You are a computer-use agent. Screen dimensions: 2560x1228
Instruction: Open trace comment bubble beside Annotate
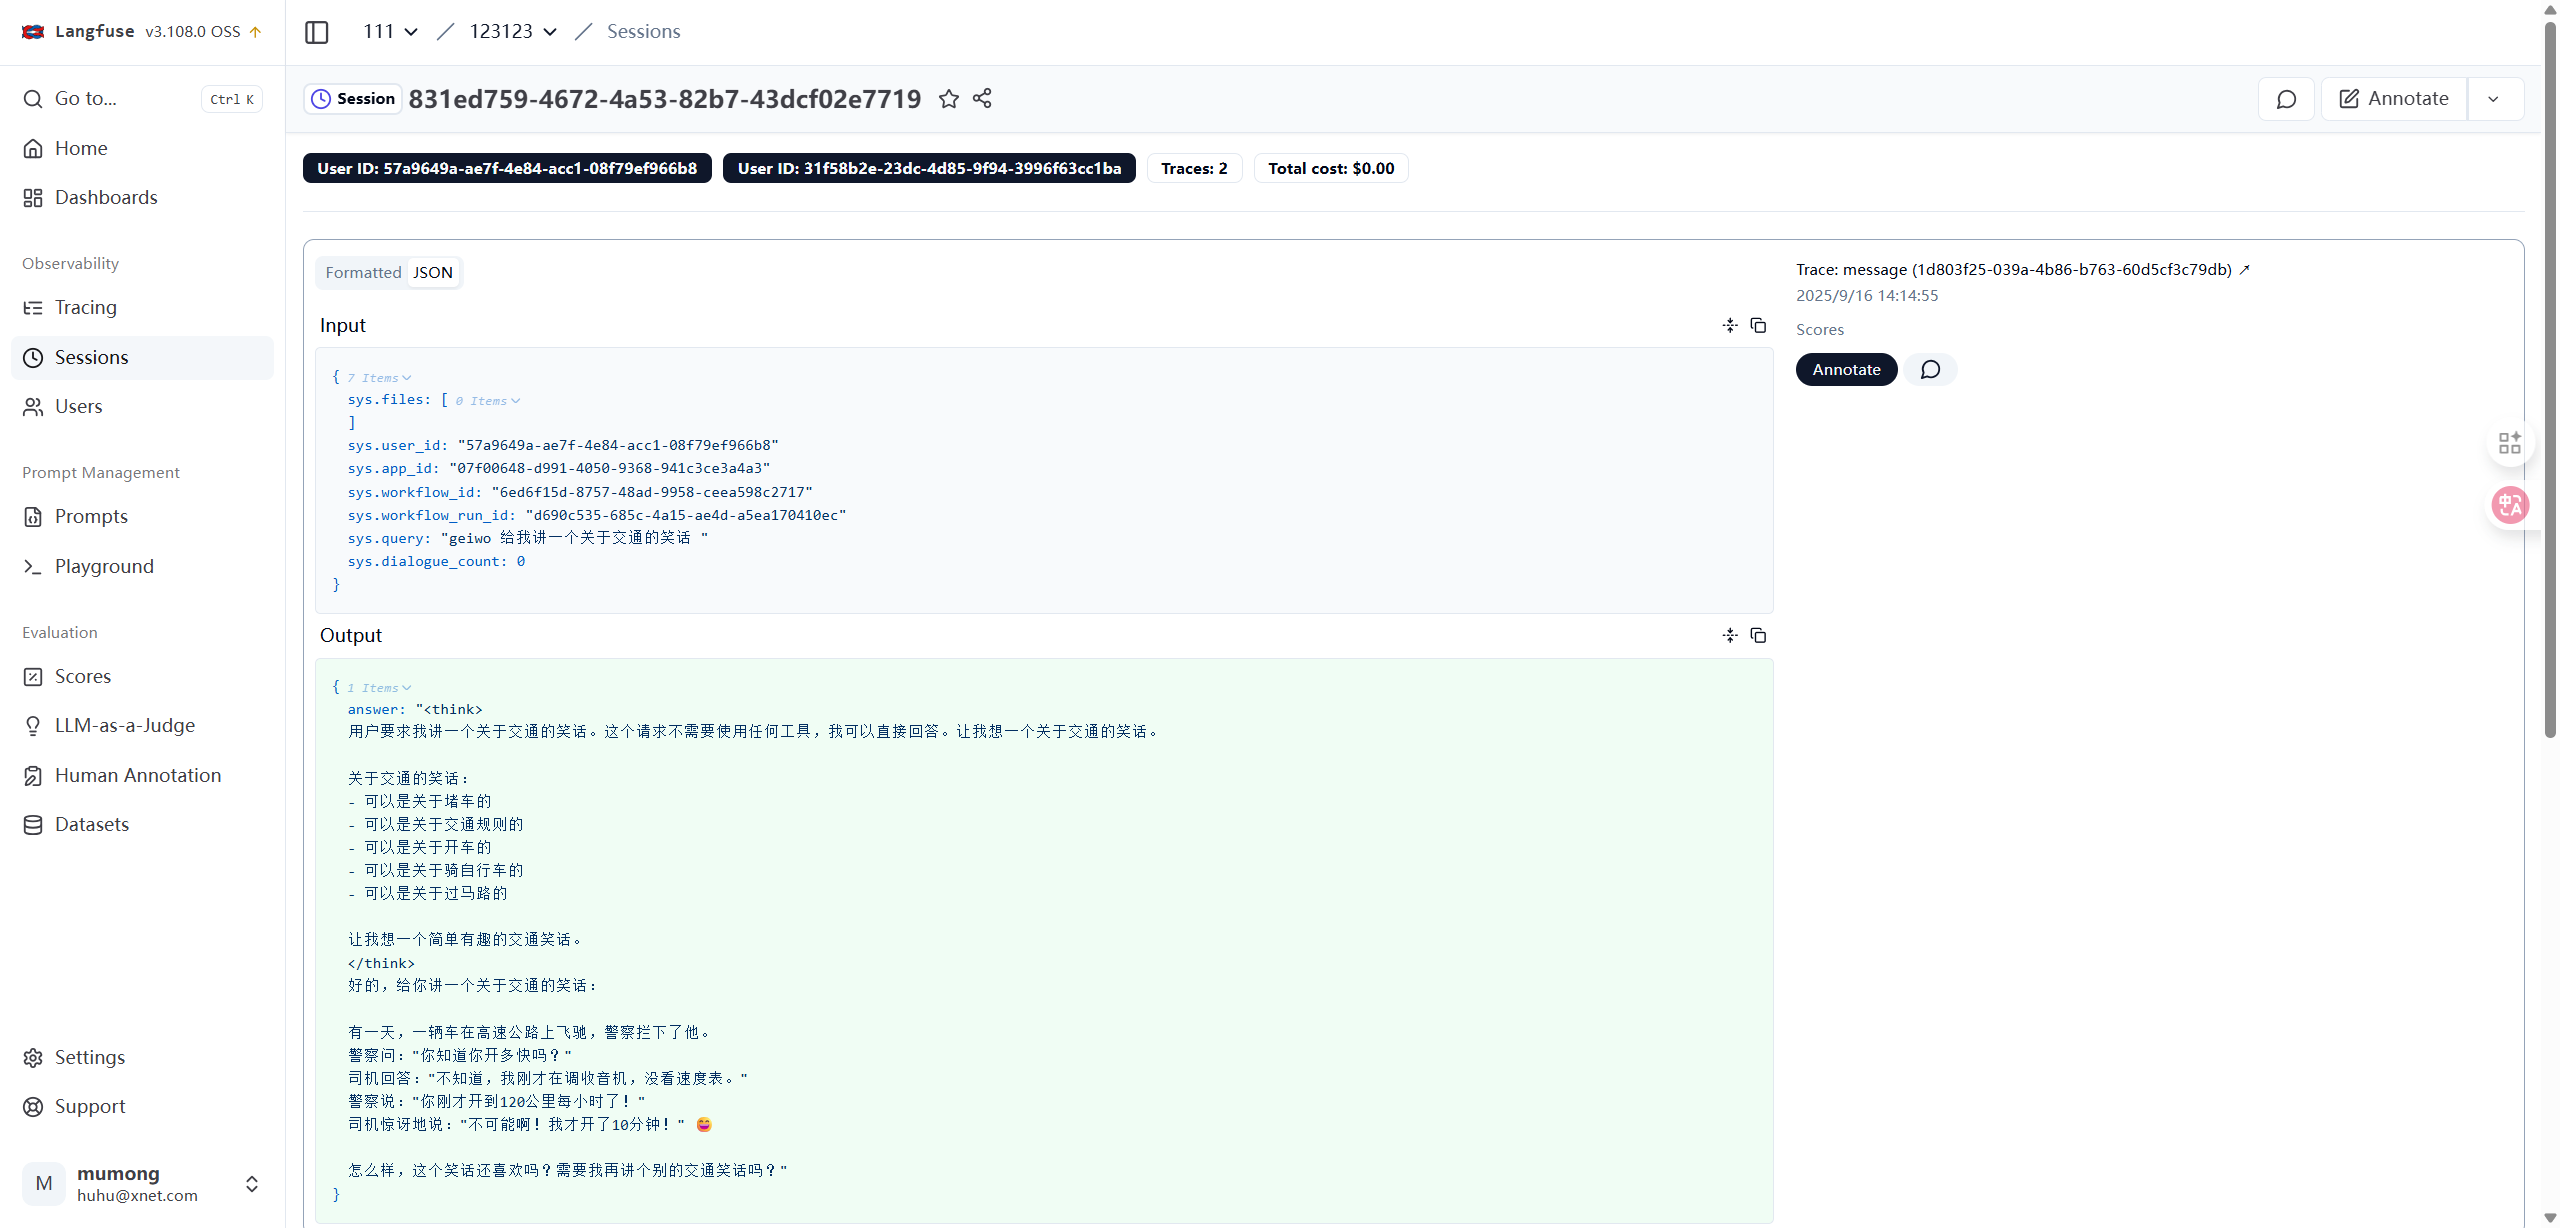click(1930, 370)
